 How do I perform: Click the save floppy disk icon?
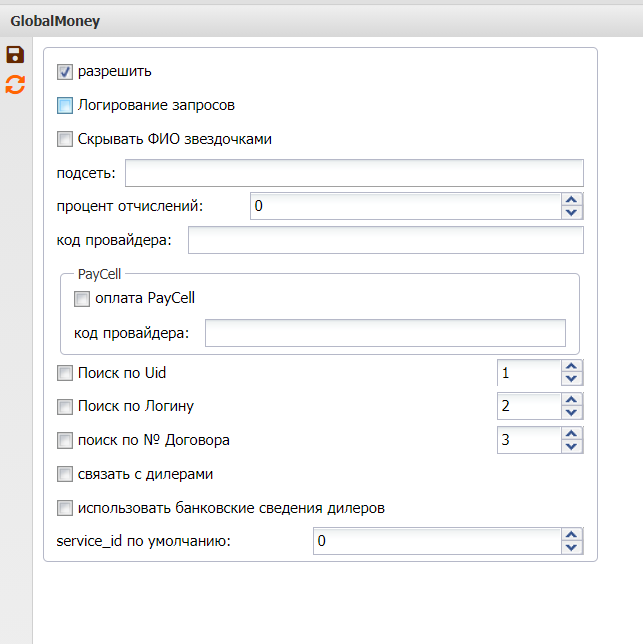point(15,55)
